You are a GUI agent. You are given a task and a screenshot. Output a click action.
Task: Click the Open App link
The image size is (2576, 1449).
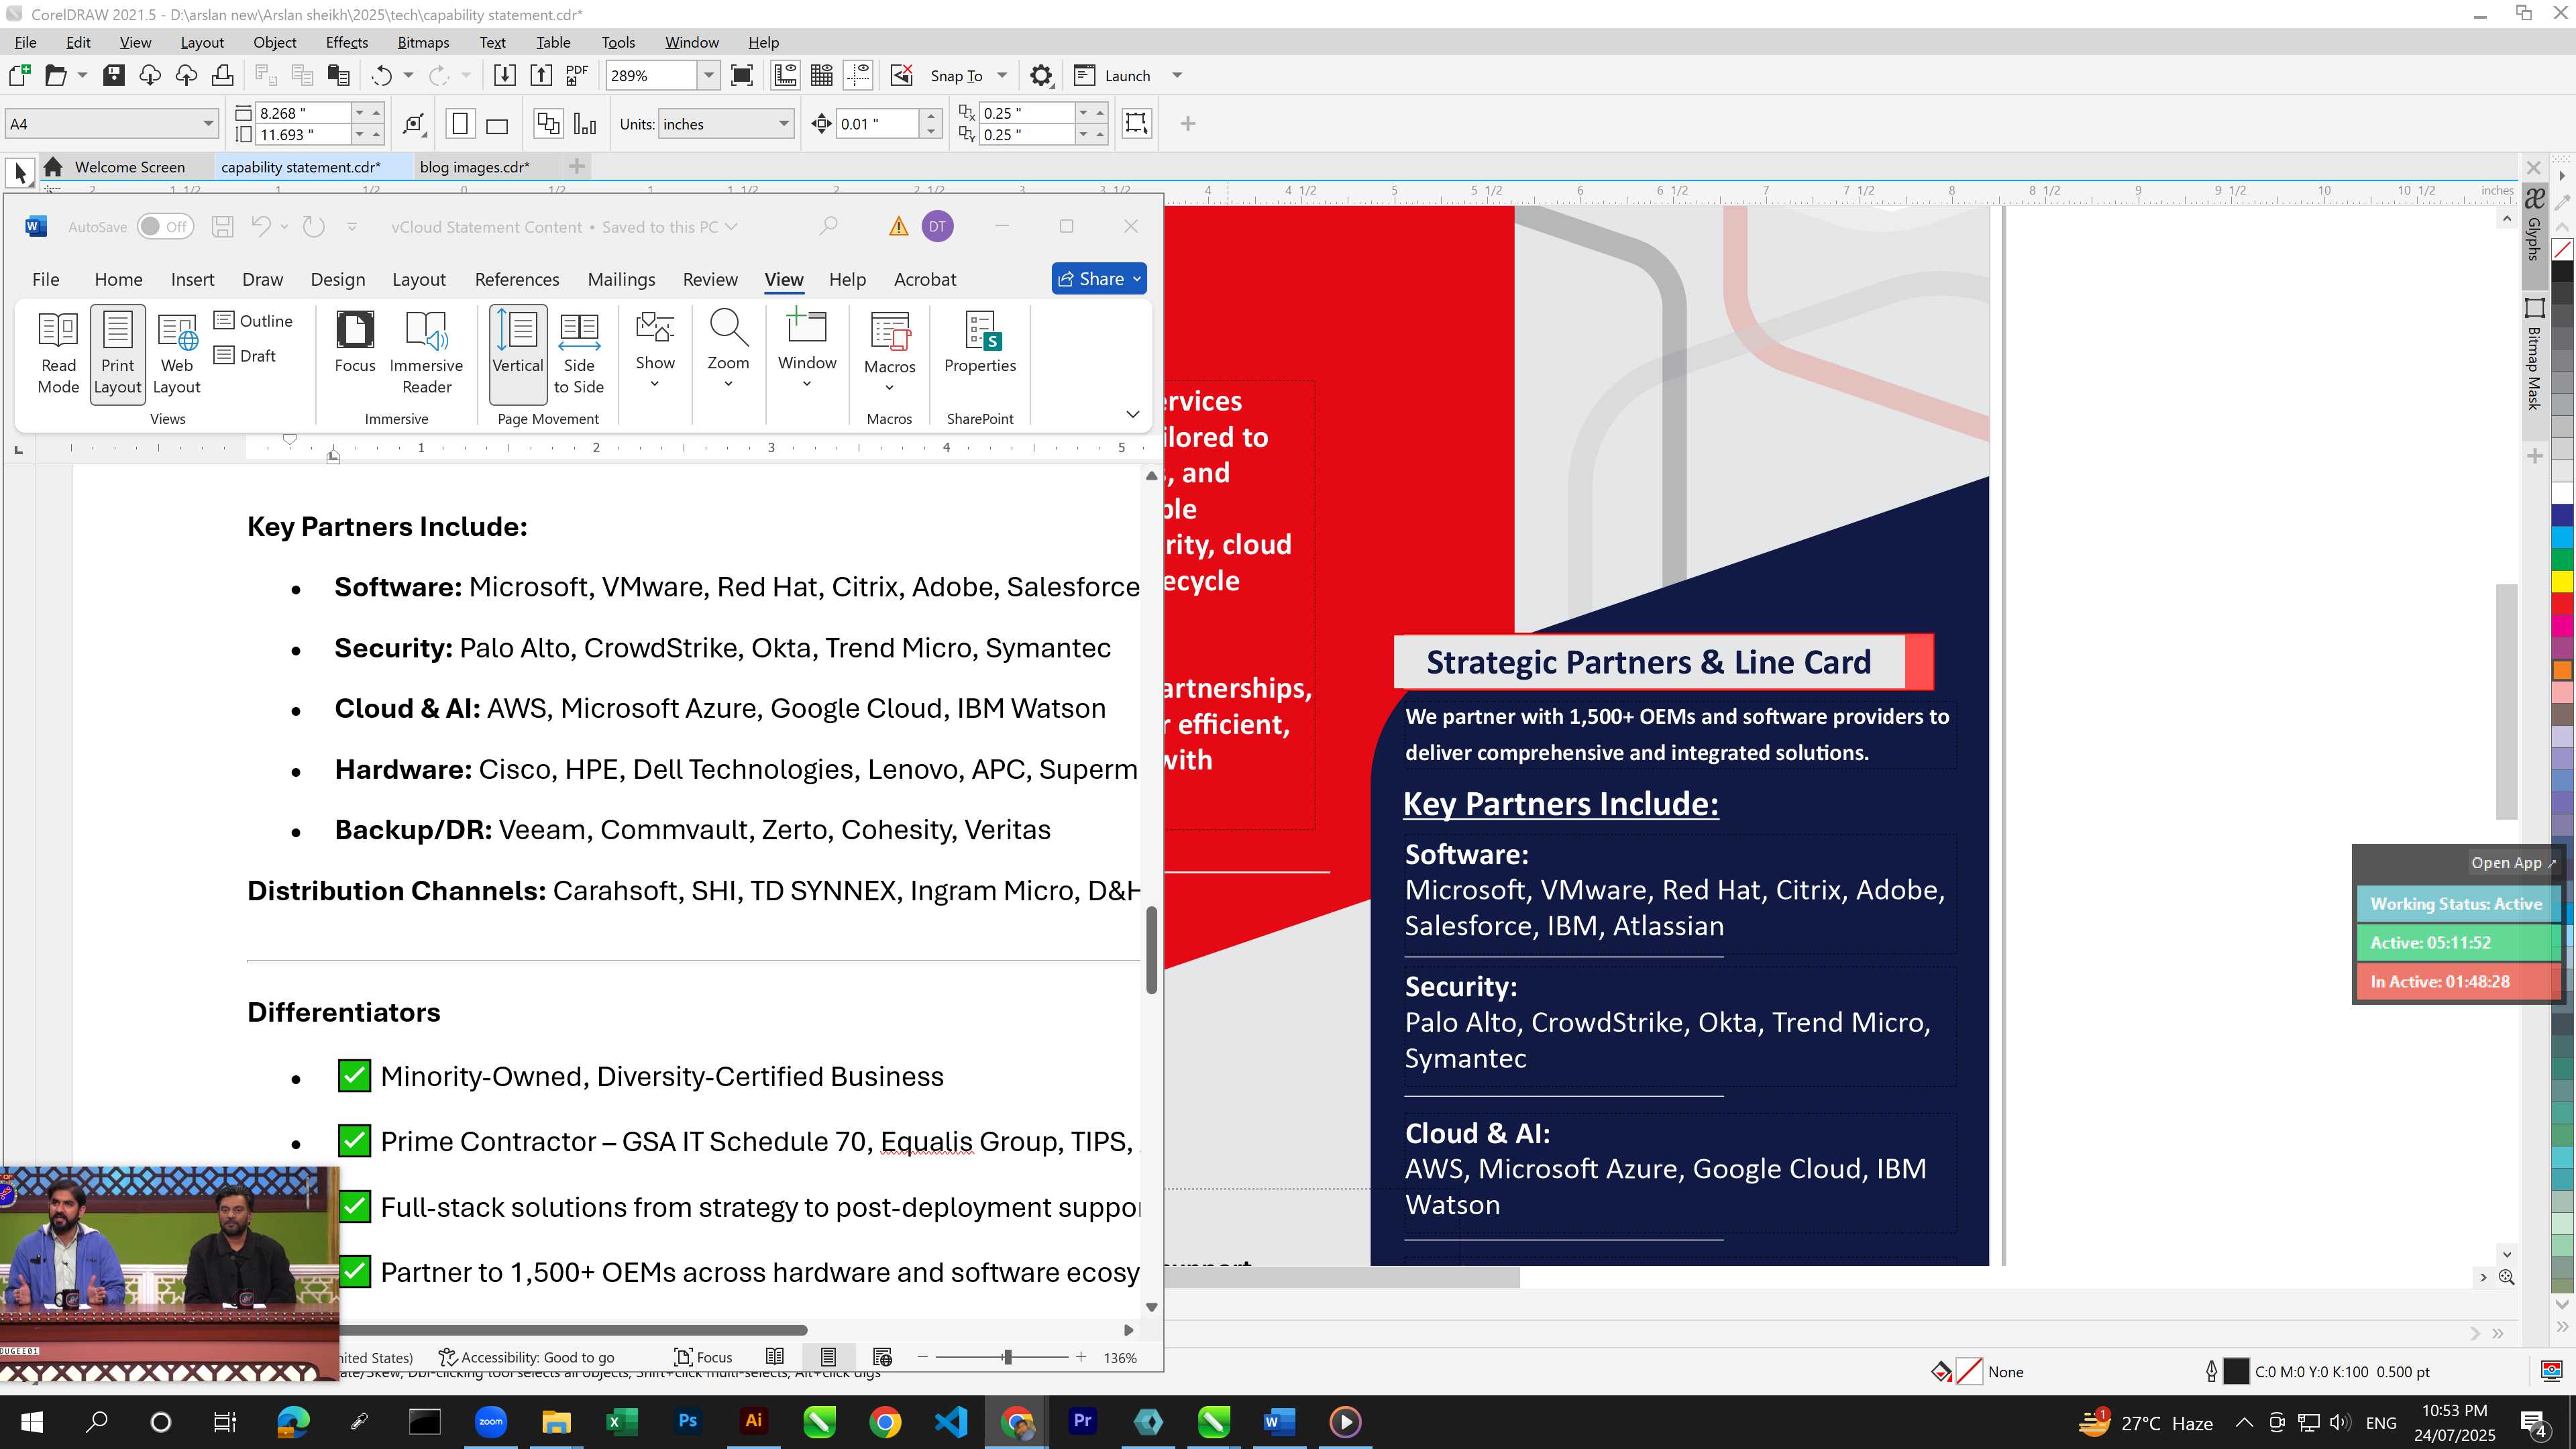2512,862
